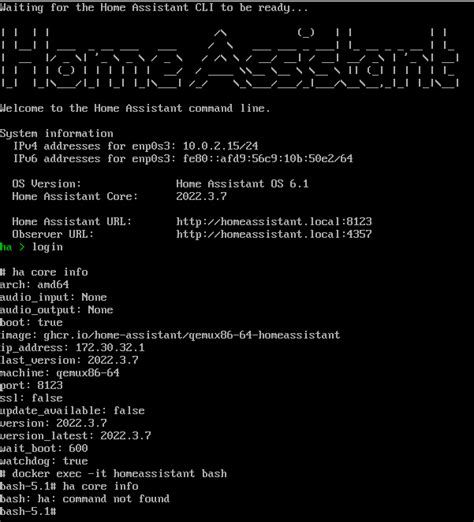Click the image ghcr.io qemux86-64-homeassistant line
The height and width of the screenshot is (522, 474).
click(x=170, y=335)
